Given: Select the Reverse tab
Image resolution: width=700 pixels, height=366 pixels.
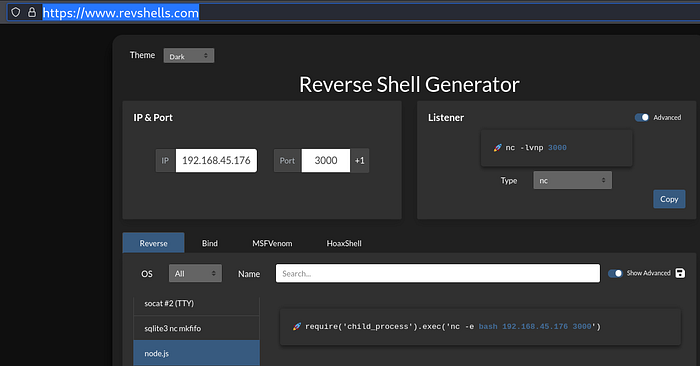Looking at the screenshot, I should tap(154, 243).
